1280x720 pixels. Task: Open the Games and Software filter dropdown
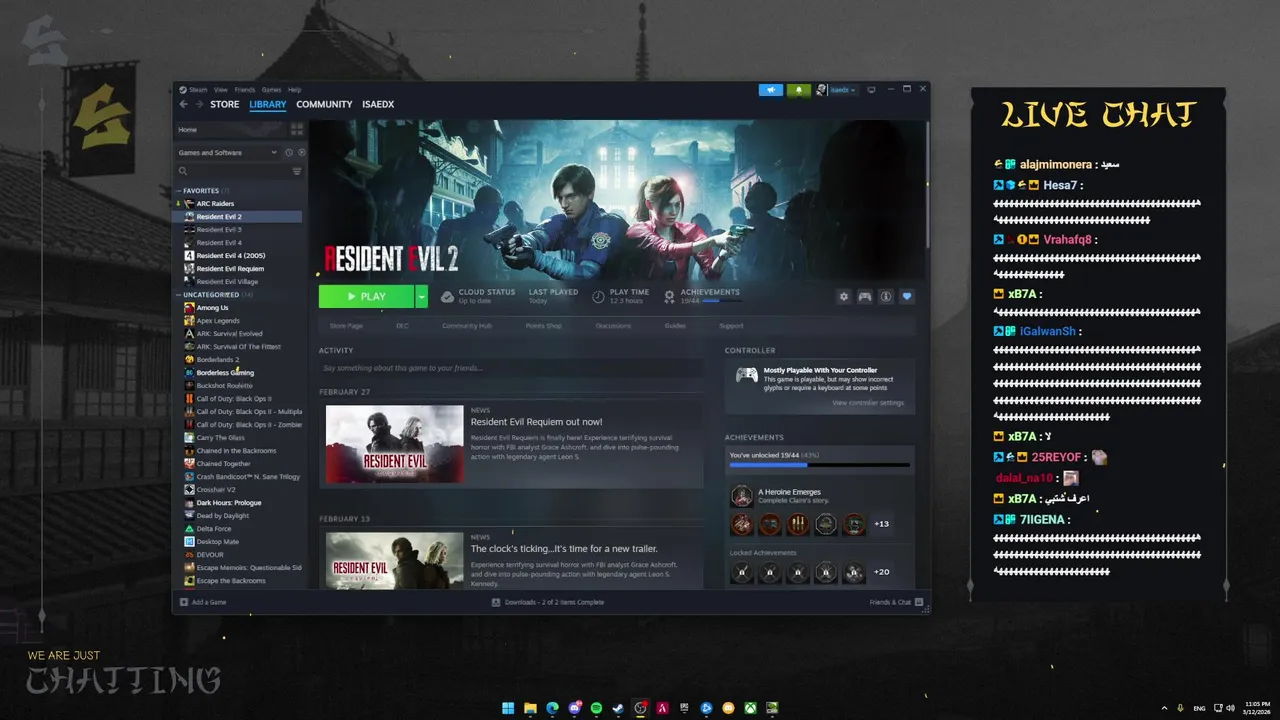pos(227,153)
